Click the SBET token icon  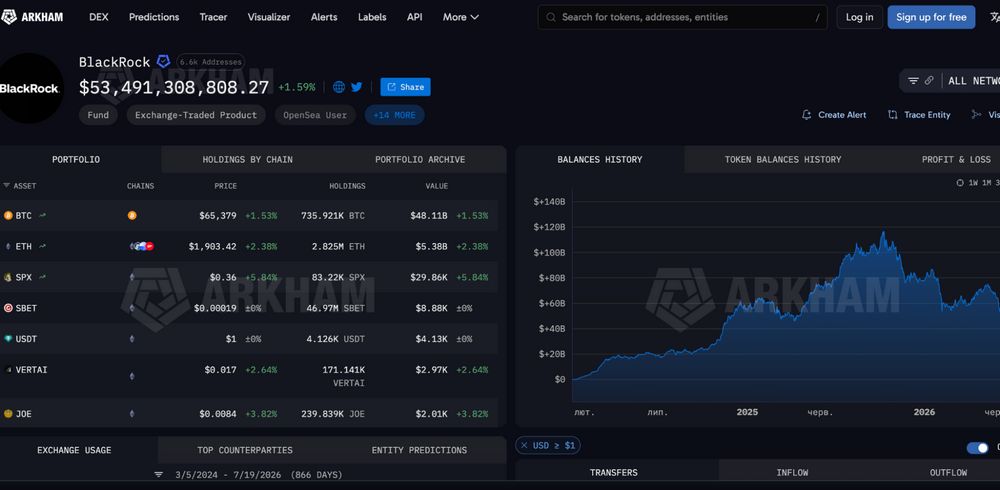coord(8,308)
